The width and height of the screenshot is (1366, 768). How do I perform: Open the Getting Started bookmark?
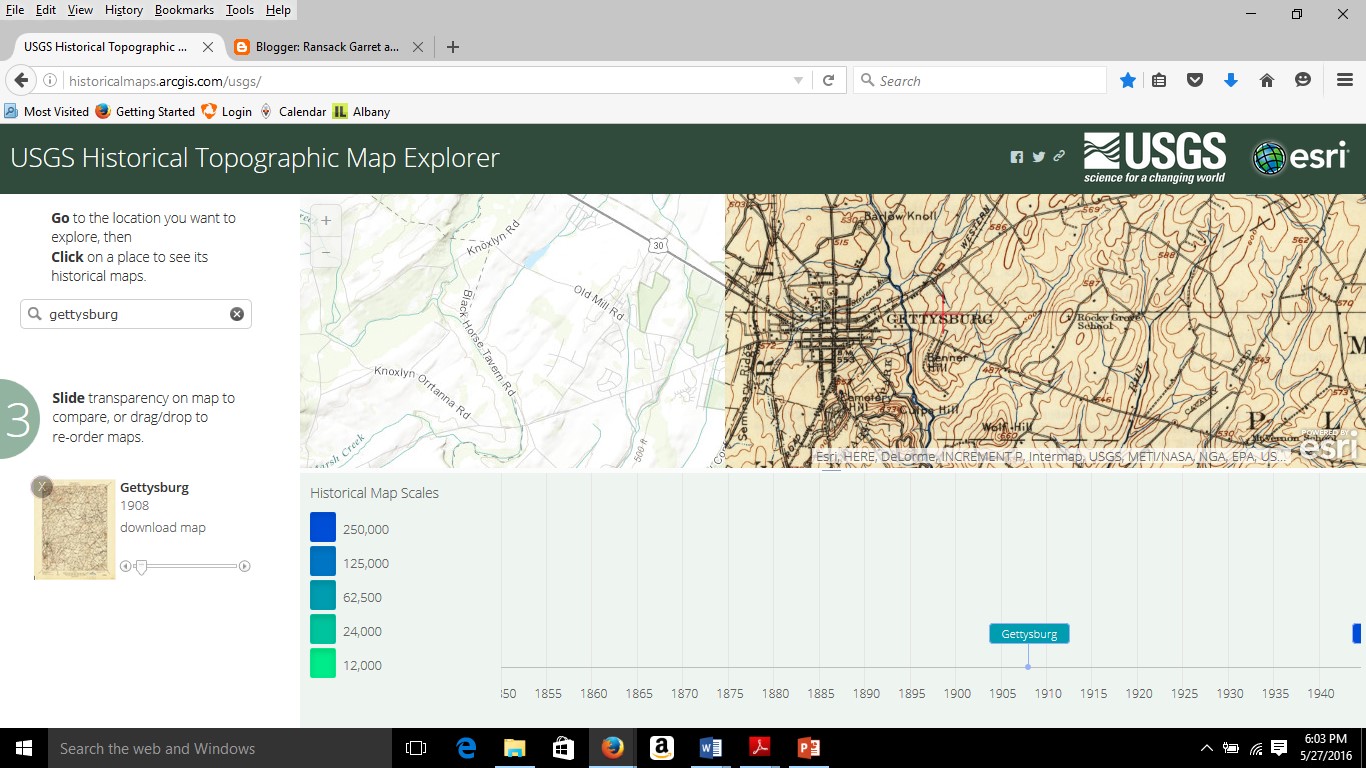[145, 112]
